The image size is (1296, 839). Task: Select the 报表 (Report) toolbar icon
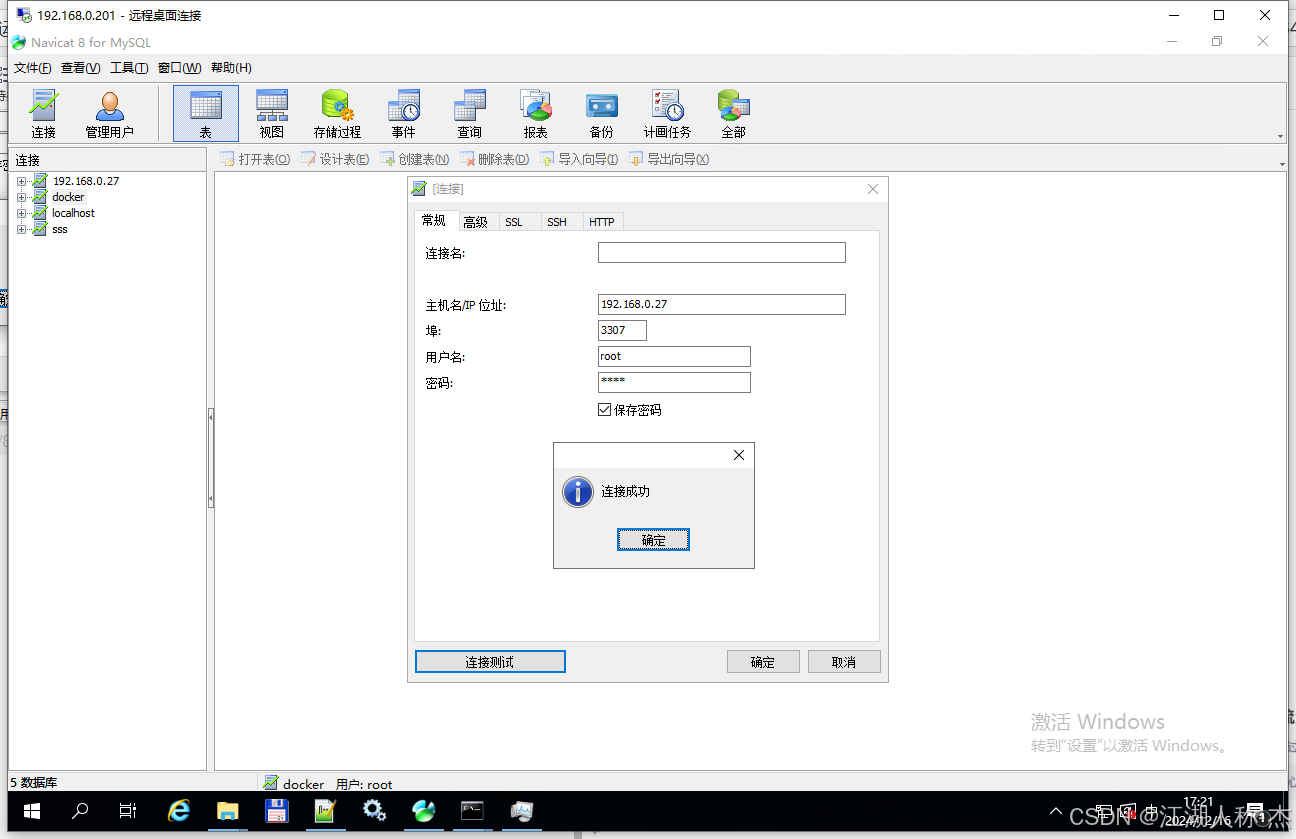[x=536, y=113]
